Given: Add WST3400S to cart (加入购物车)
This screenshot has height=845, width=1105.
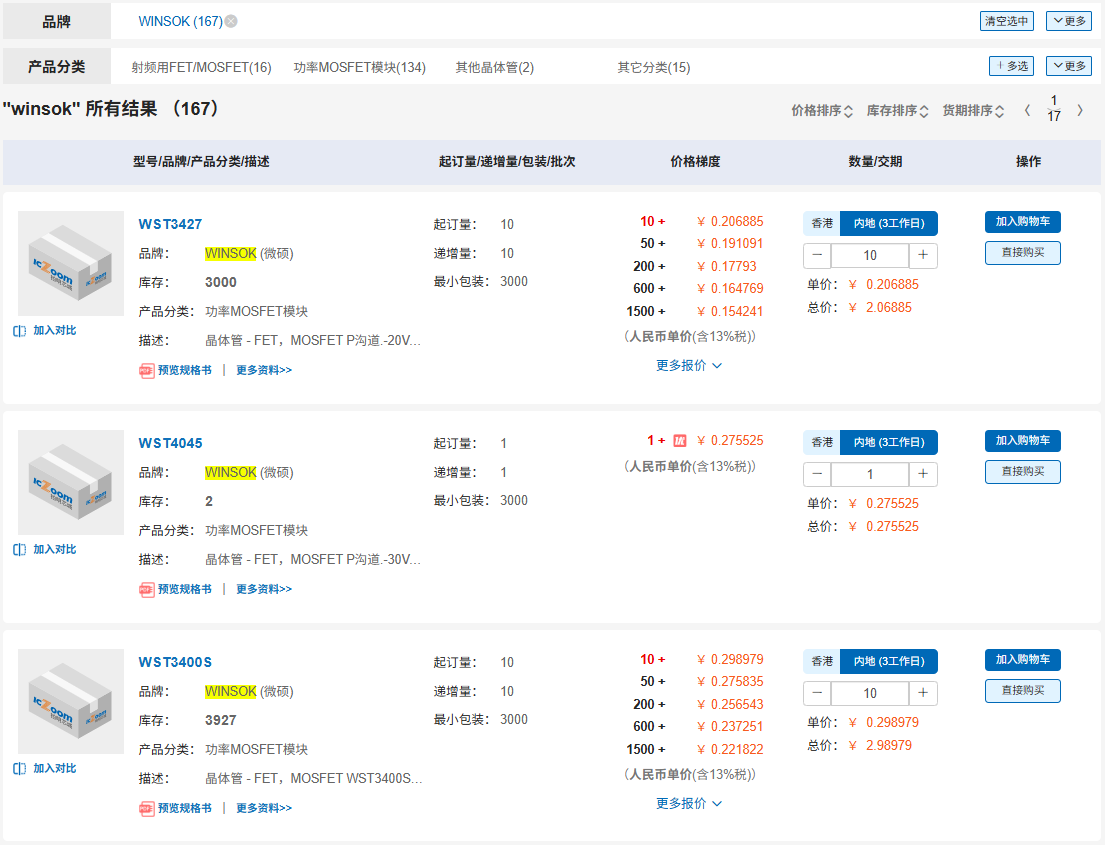Looking at the screenshot, I should 1023,660.
